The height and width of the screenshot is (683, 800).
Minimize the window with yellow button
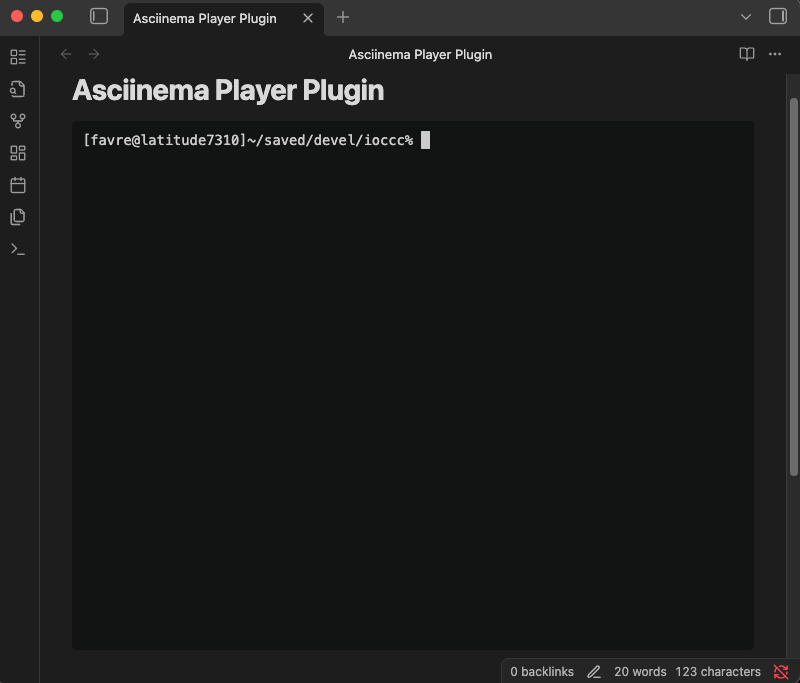click(37, 16)
